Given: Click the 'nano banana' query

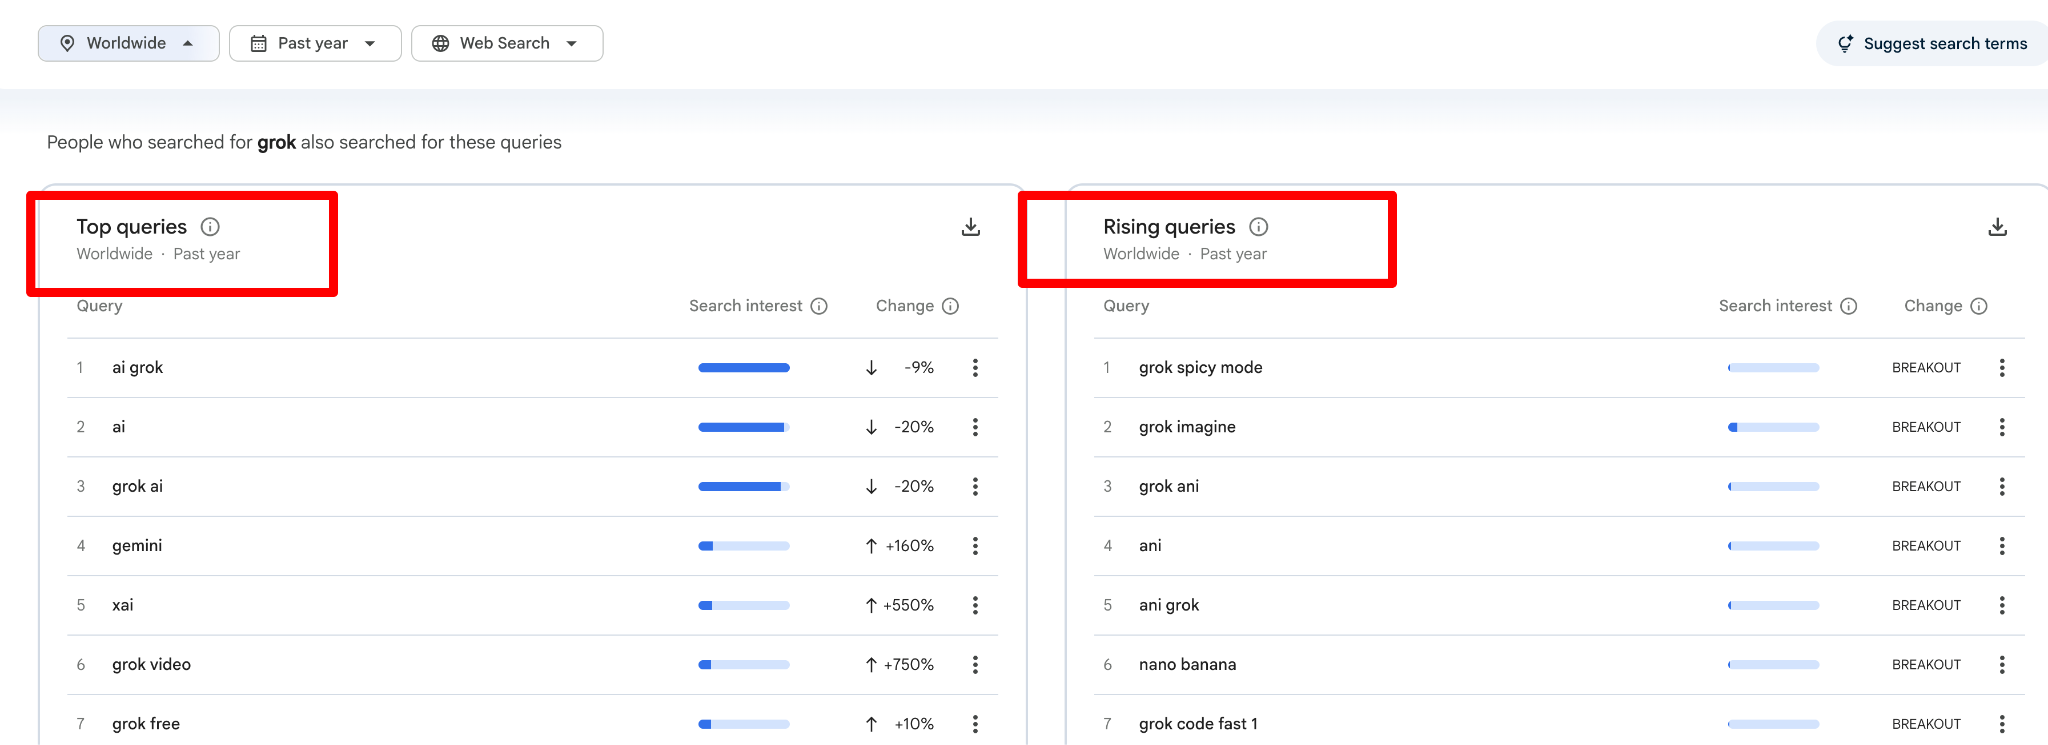Looking at the screenshot, I should click(x=1187, y=665).
